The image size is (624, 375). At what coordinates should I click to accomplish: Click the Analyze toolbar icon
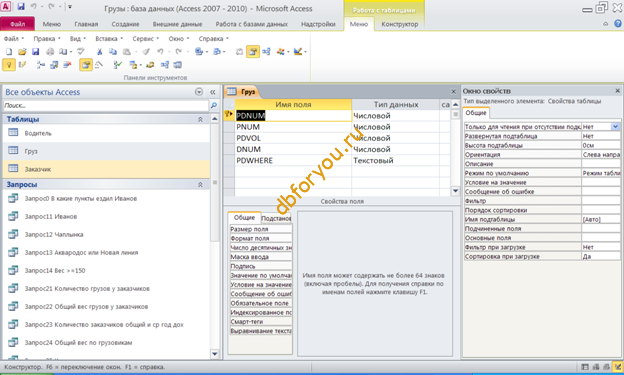(217, 52)
